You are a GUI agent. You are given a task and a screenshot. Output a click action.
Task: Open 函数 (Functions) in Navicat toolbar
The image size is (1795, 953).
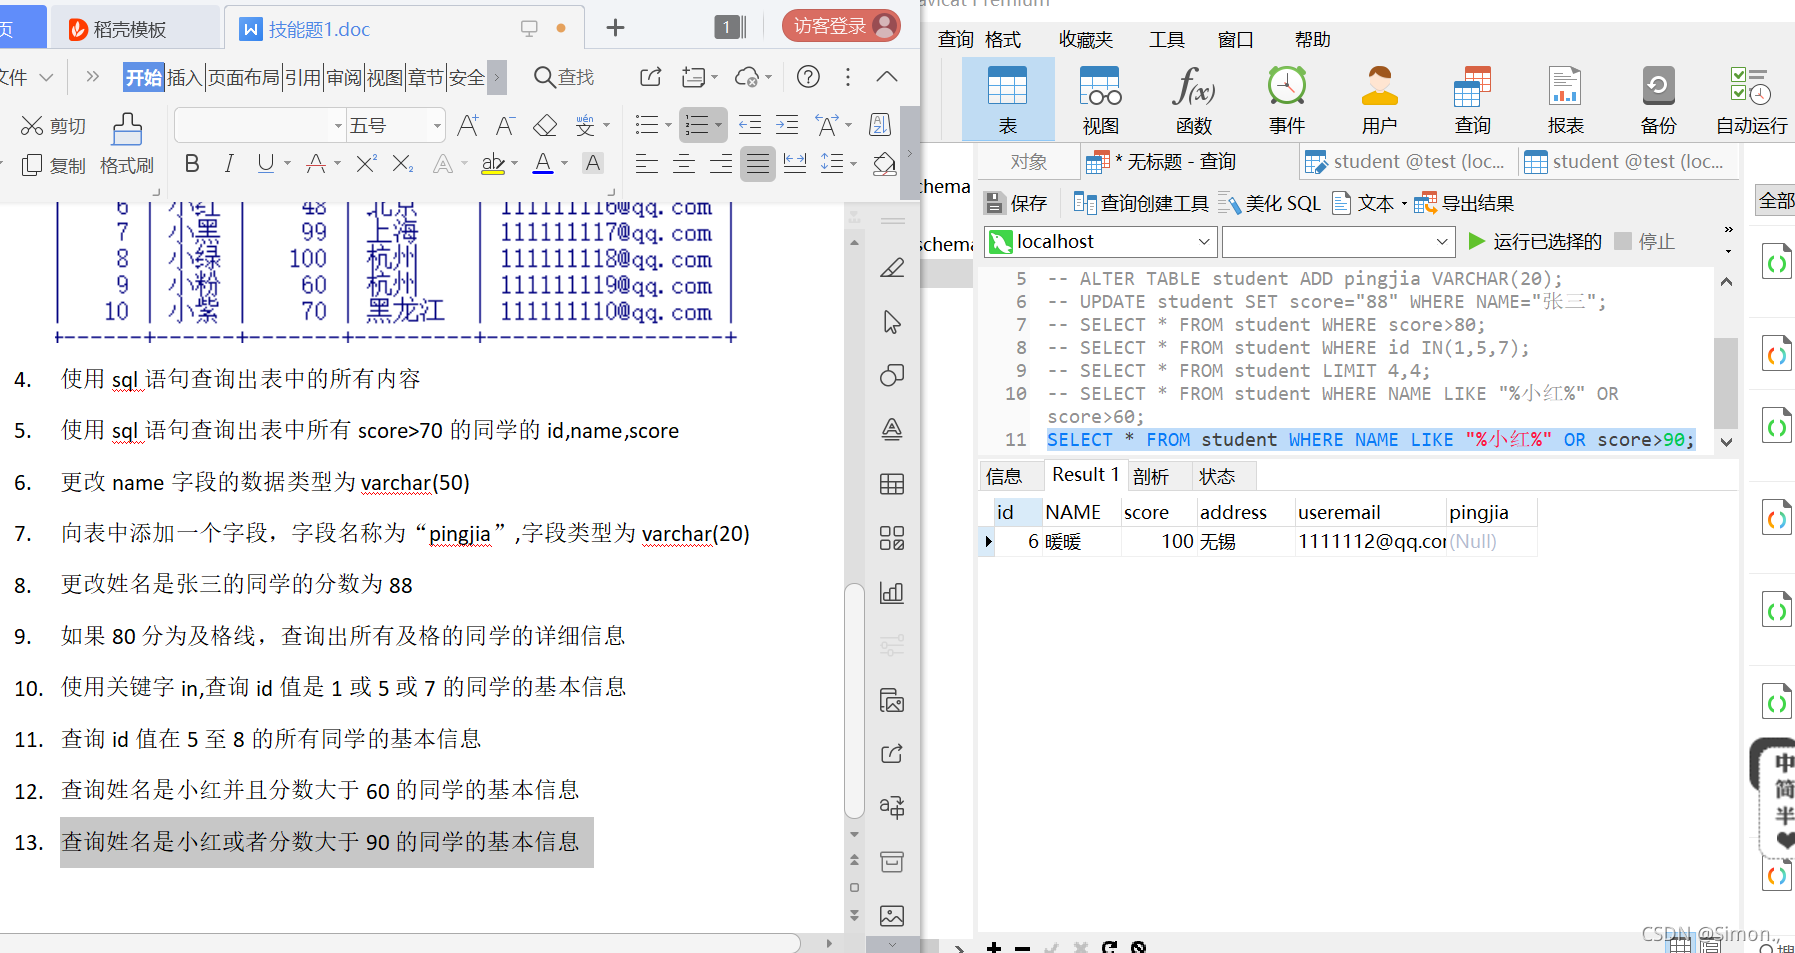(1194, 99)
